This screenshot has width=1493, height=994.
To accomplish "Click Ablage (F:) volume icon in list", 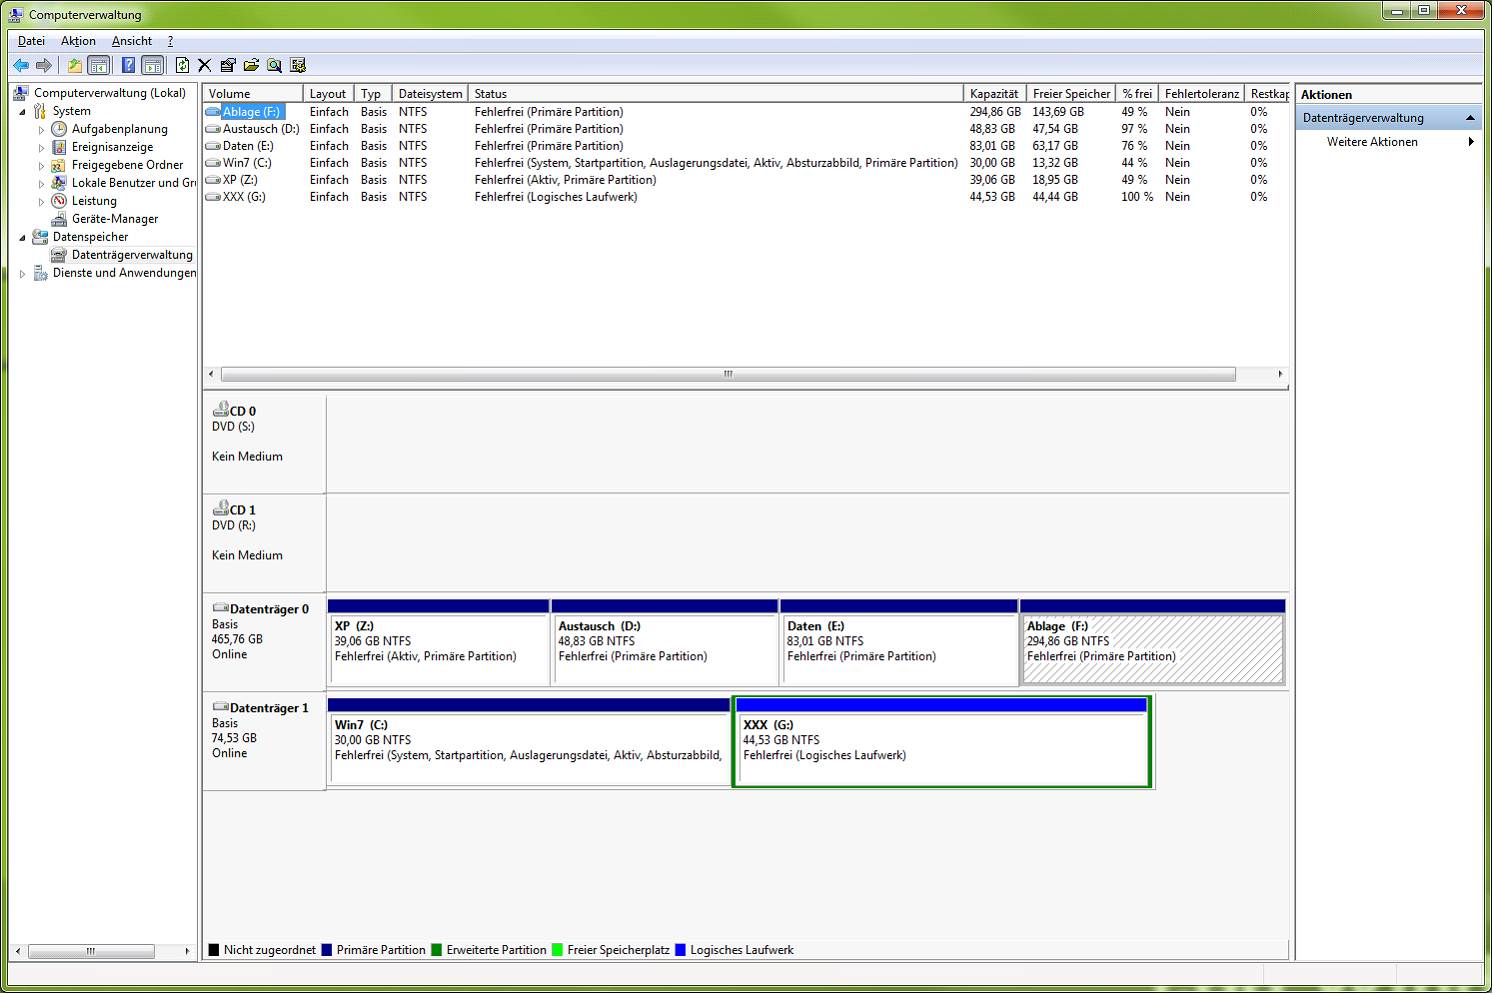I will [213, 112].
